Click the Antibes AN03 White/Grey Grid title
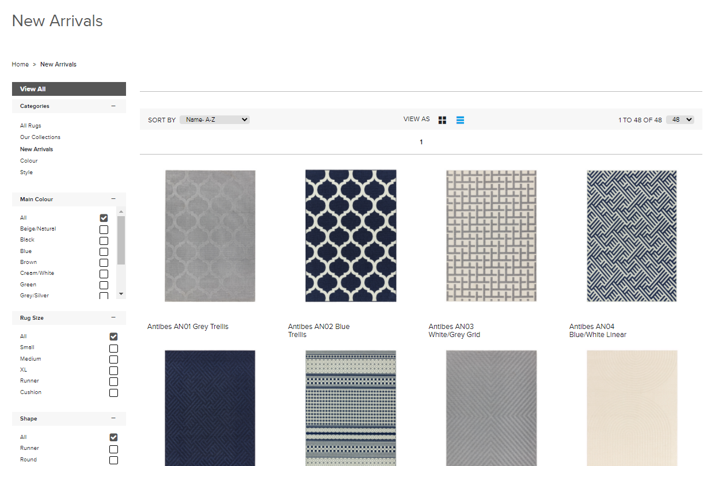Viewport: 719px width, 501px height. click(x=454, y=330)
